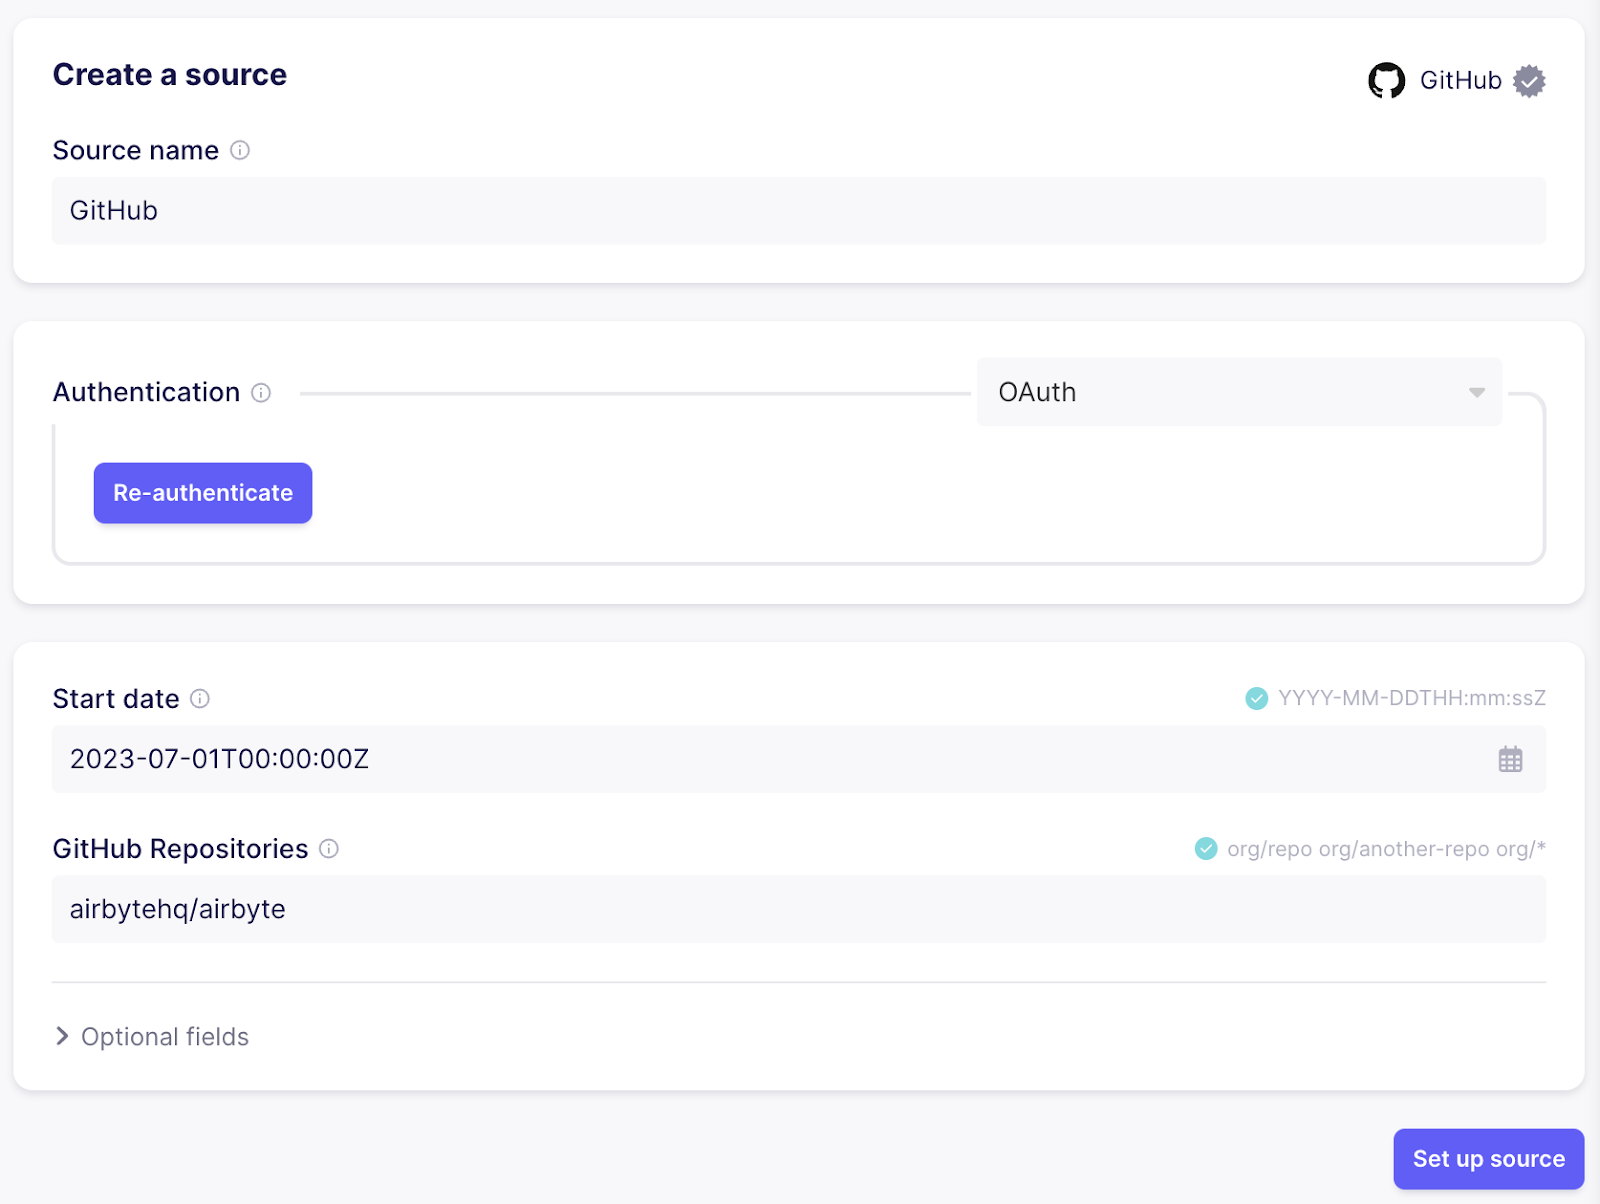
Task: Click the Source name info icon
Action: pyautogui.click(x=239, y=151)
